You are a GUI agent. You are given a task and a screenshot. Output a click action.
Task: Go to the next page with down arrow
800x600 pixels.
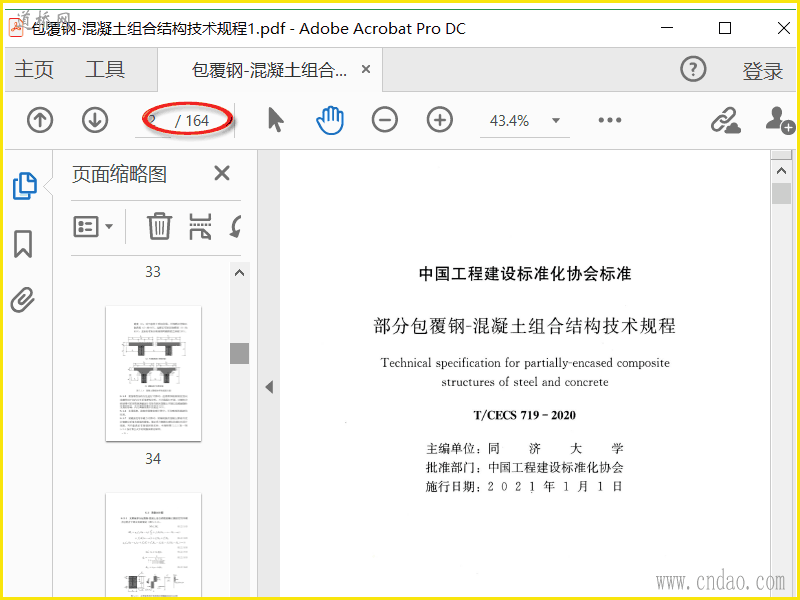click(95, 120)
